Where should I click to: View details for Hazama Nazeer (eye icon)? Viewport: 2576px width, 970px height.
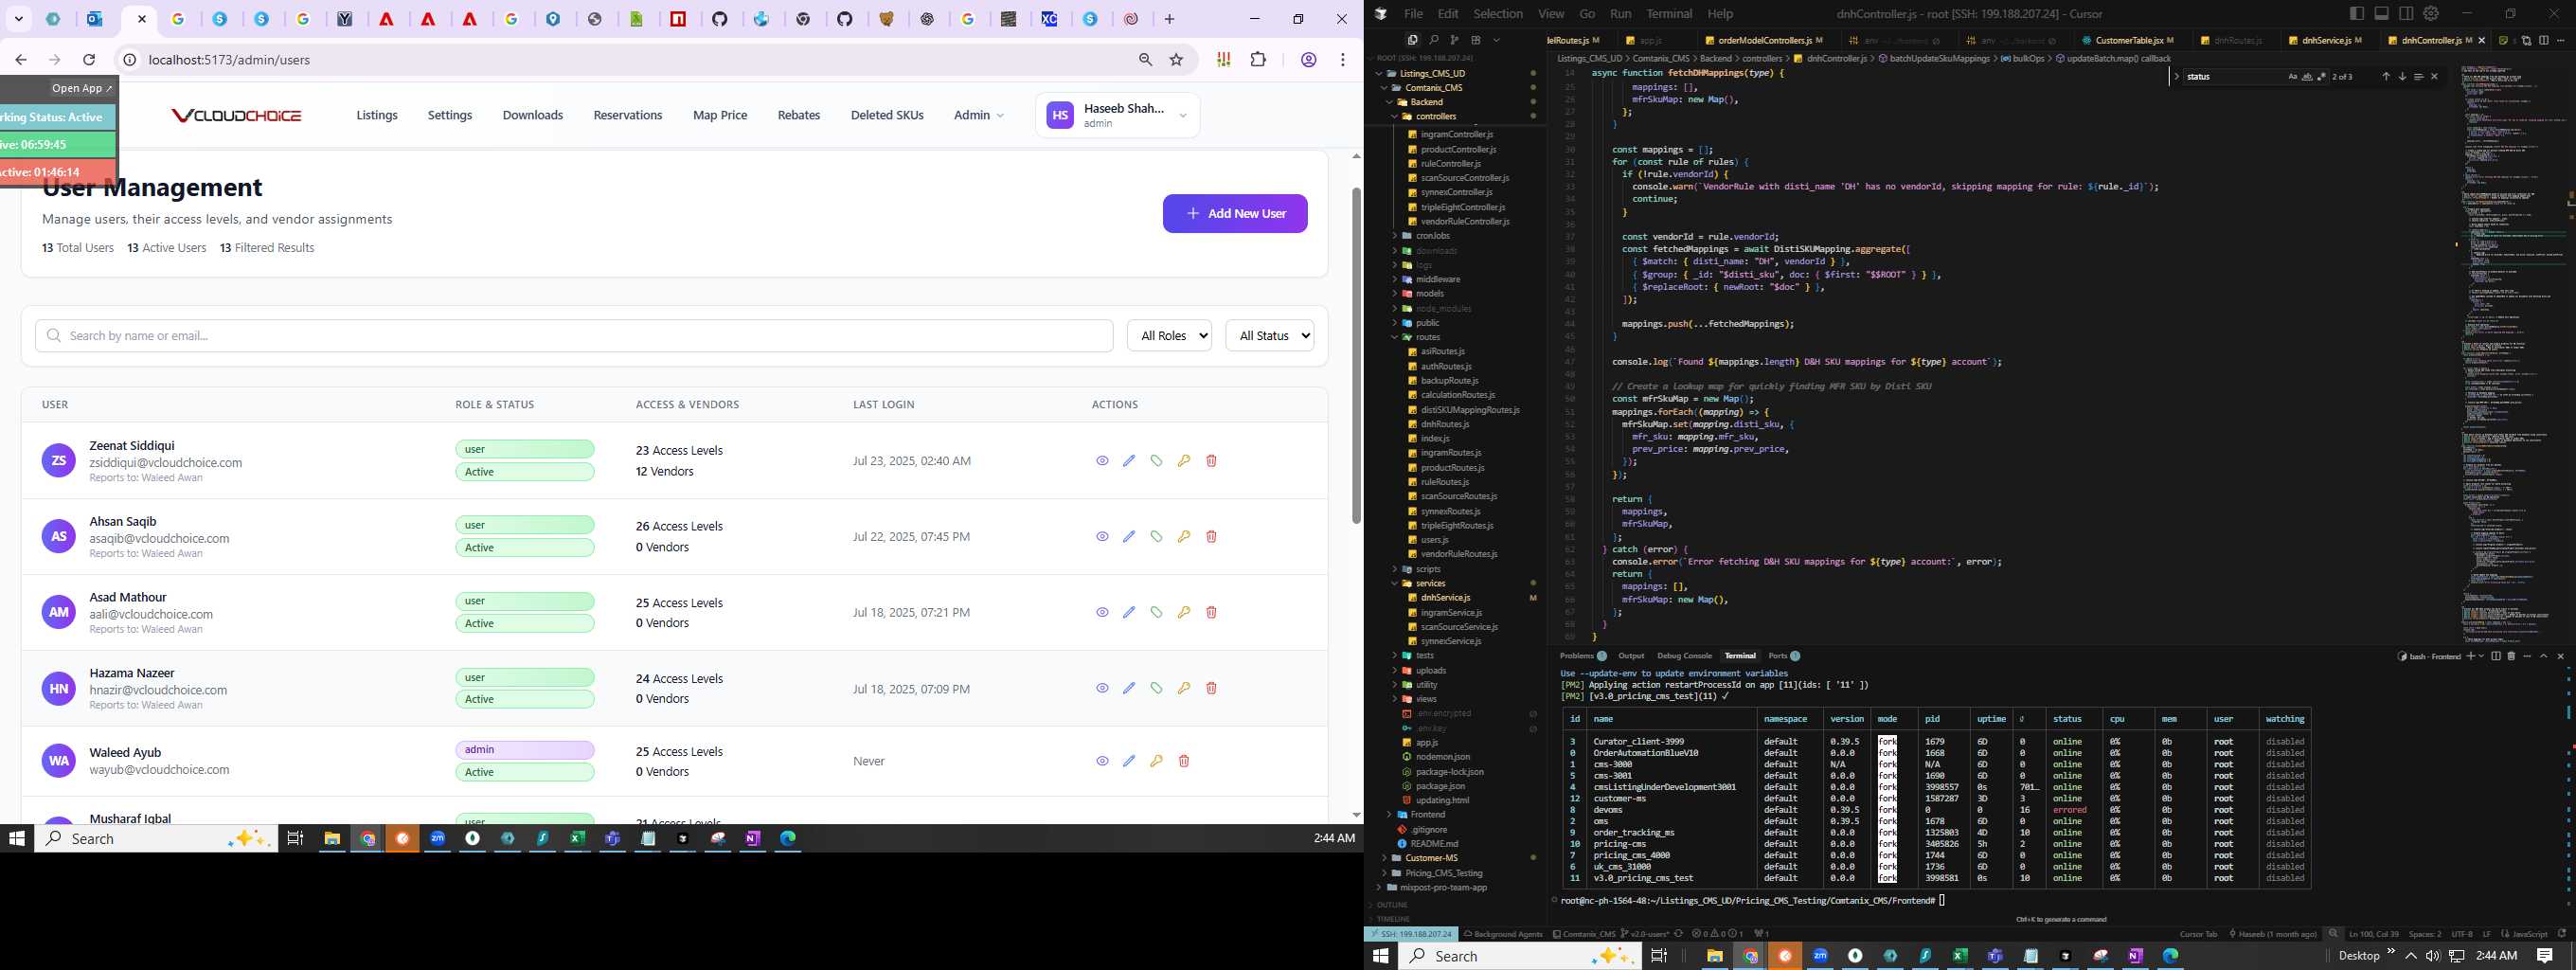click(x=1102, y=688)
